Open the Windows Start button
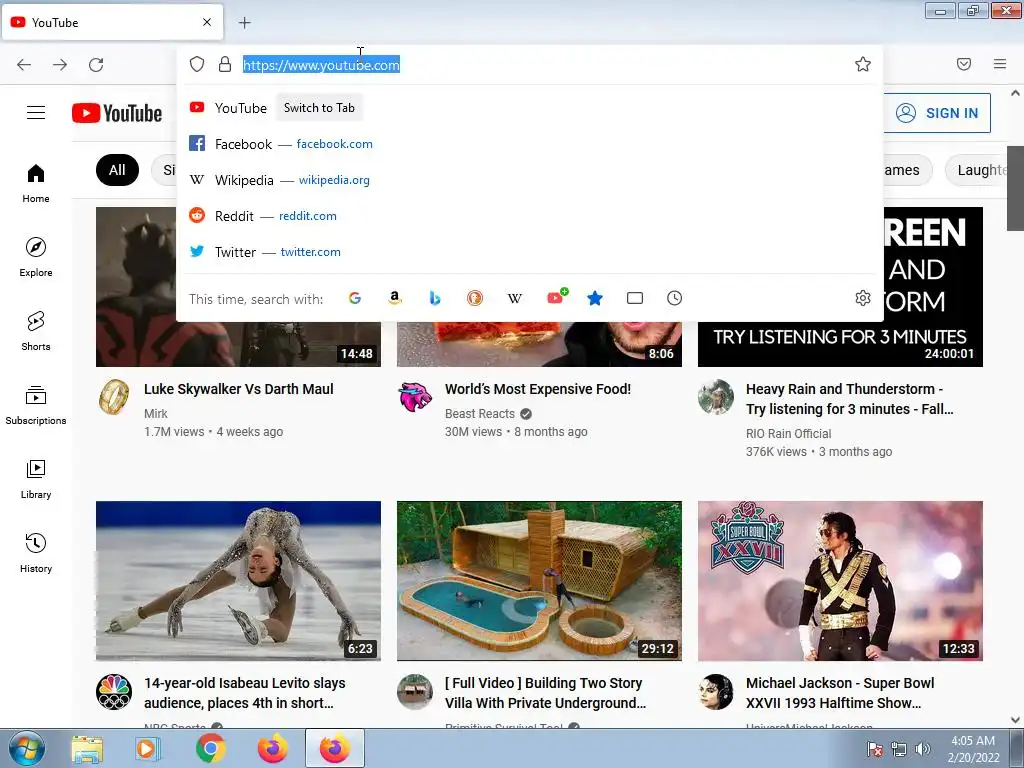 26,748
